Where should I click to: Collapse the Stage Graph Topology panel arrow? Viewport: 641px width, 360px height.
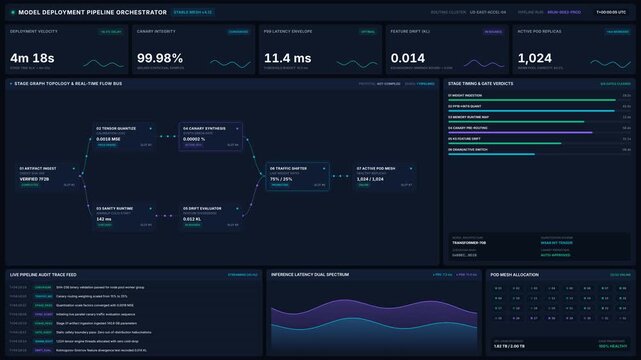[11, 84]
